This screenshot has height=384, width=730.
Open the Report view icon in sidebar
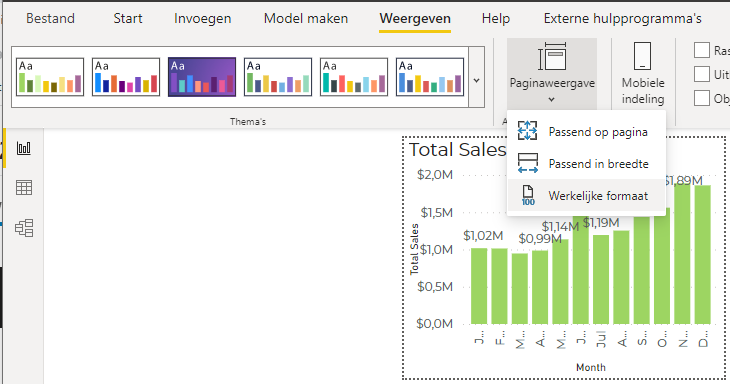click(x=24, y=148)
